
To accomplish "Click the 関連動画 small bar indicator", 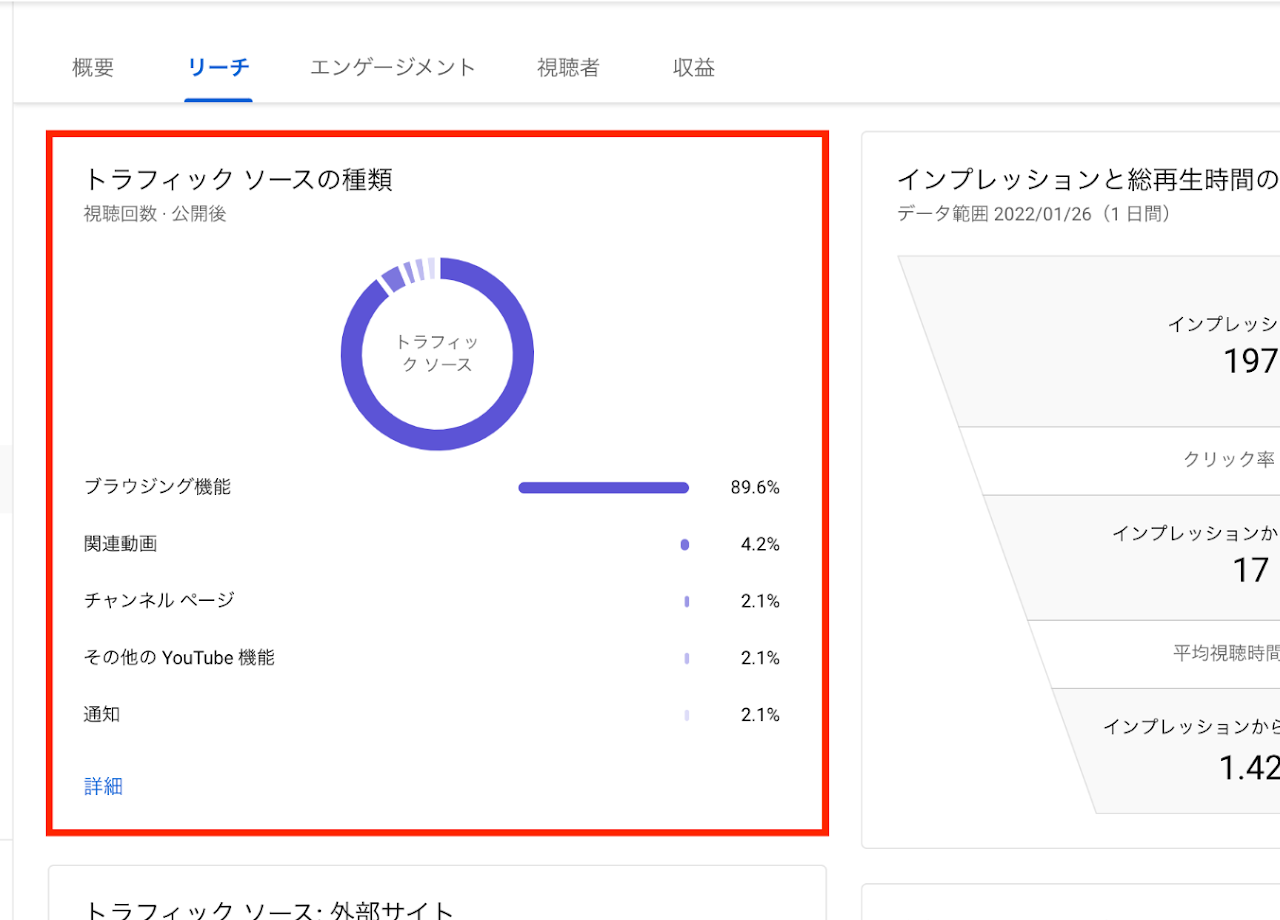I will 685,545.
